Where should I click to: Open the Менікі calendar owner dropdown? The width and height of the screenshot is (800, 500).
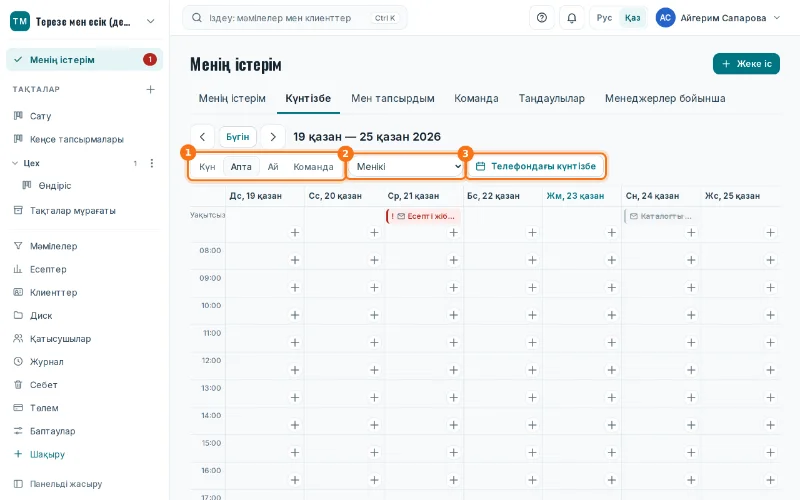[406, 166]
